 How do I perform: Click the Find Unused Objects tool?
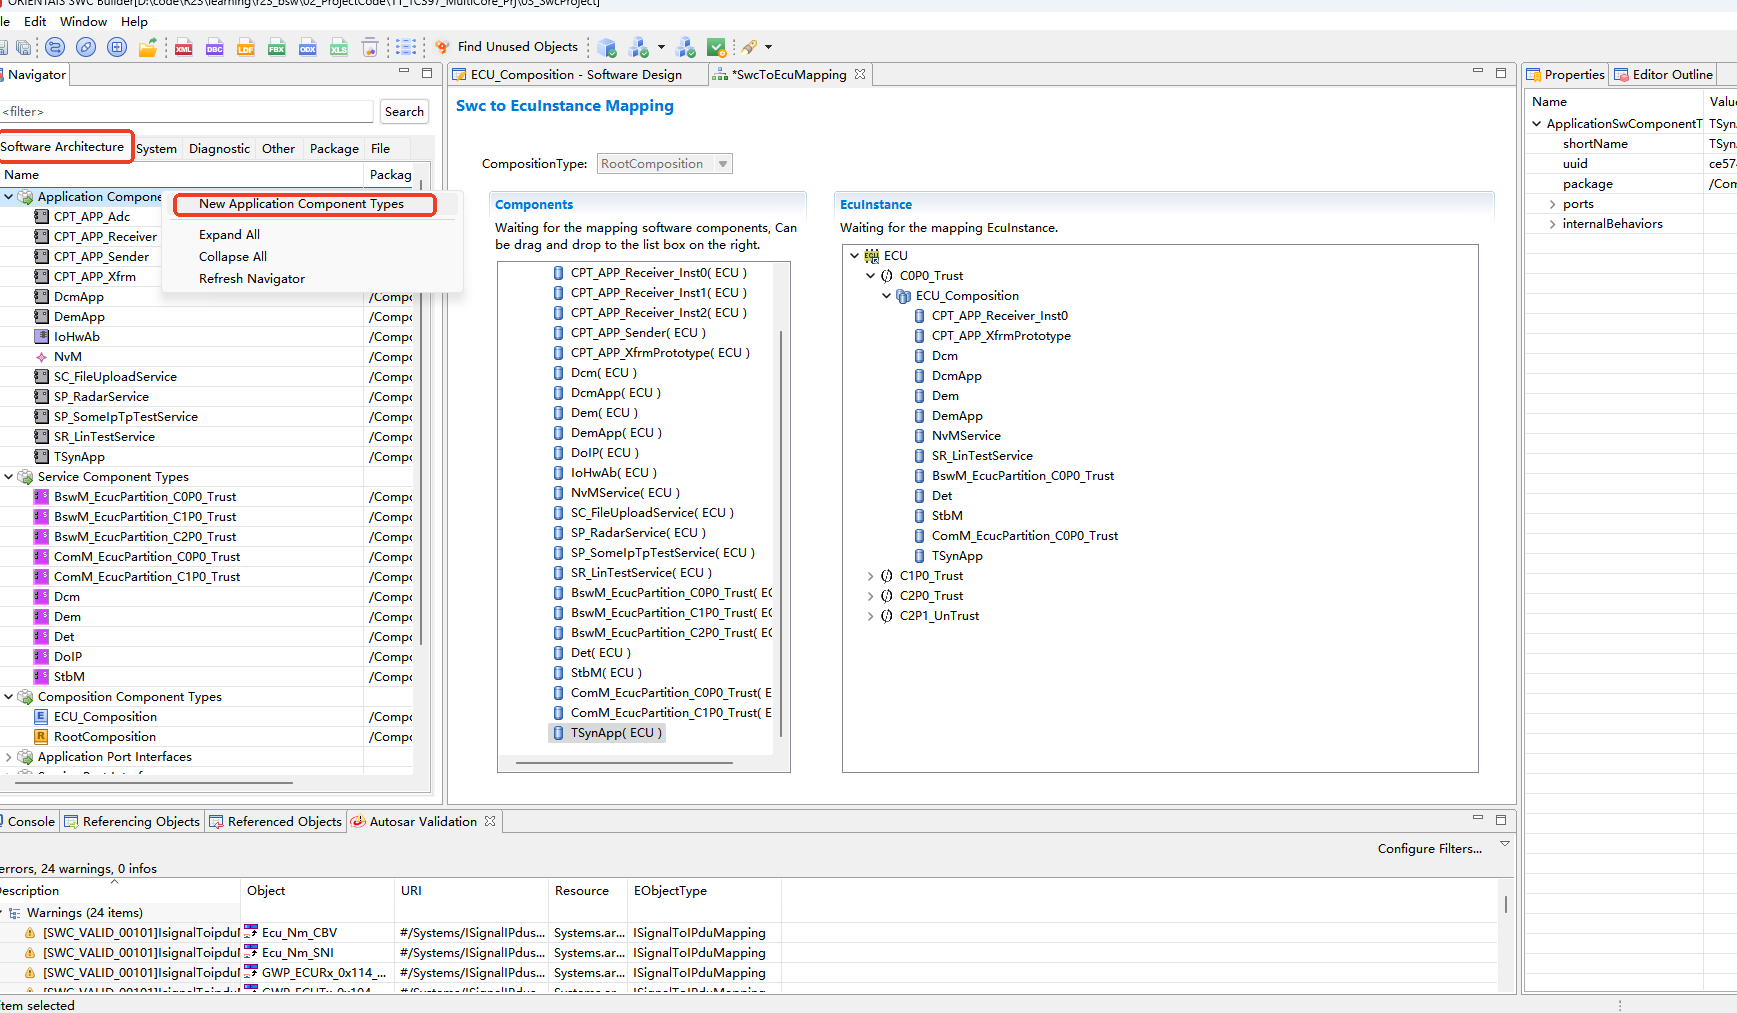click(507, 47)
